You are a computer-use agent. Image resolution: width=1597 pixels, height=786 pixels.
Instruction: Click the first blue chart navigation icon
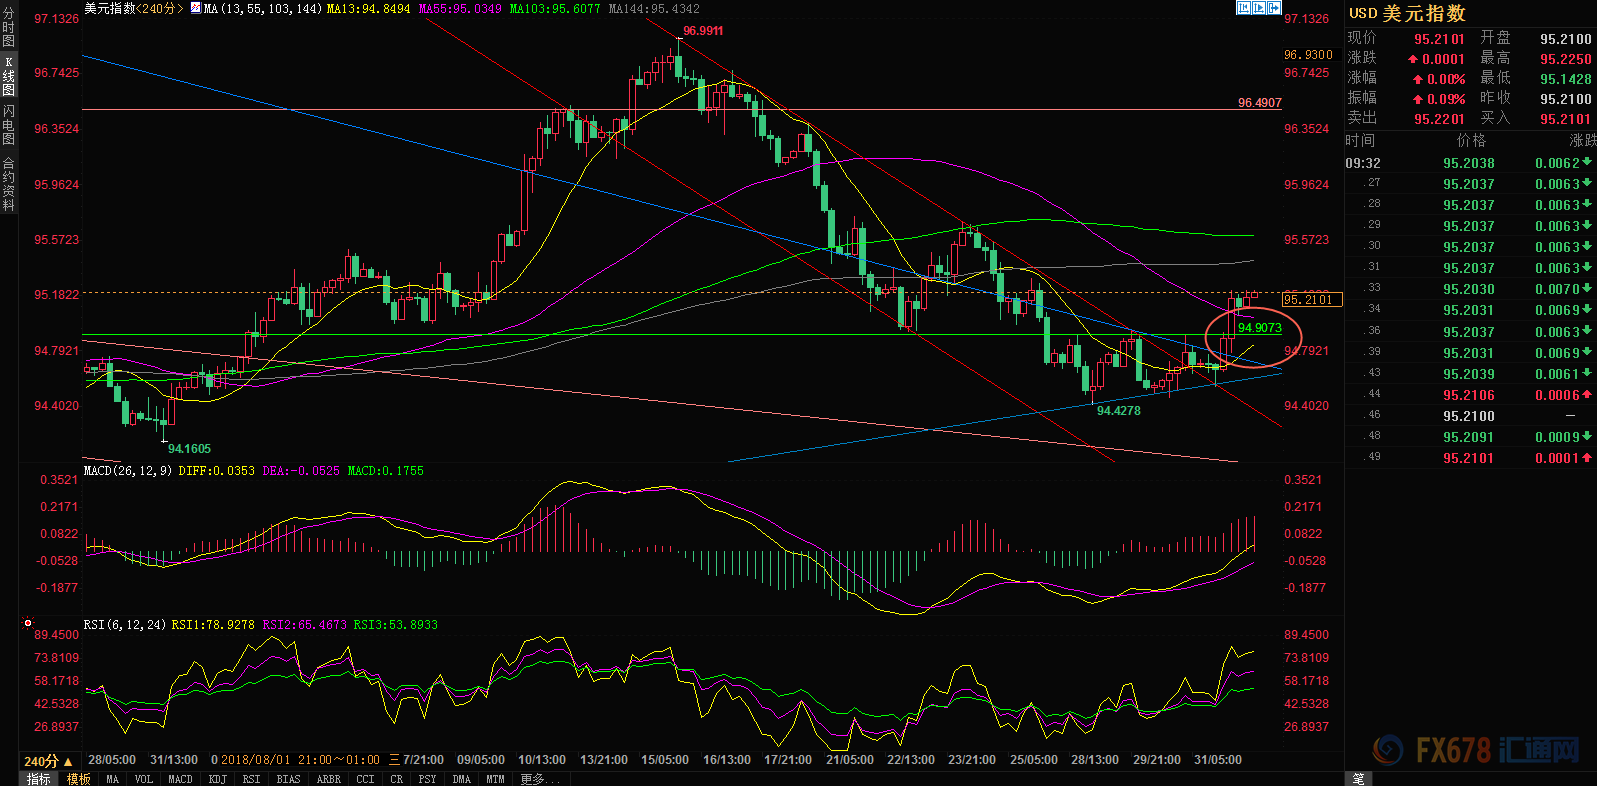(x=1243, y=8)
